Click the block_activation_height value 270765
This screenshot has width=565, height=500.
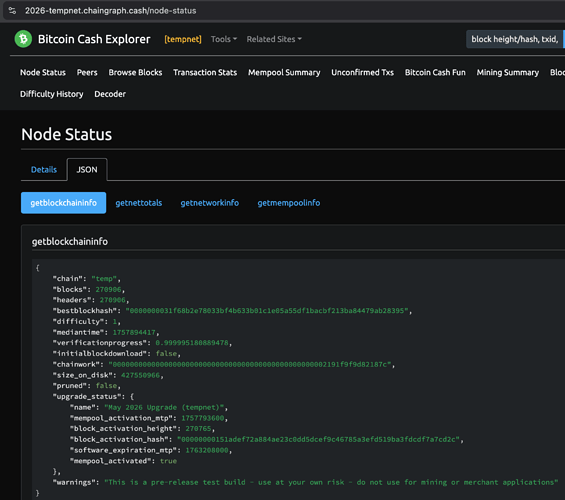pos(198,428)
